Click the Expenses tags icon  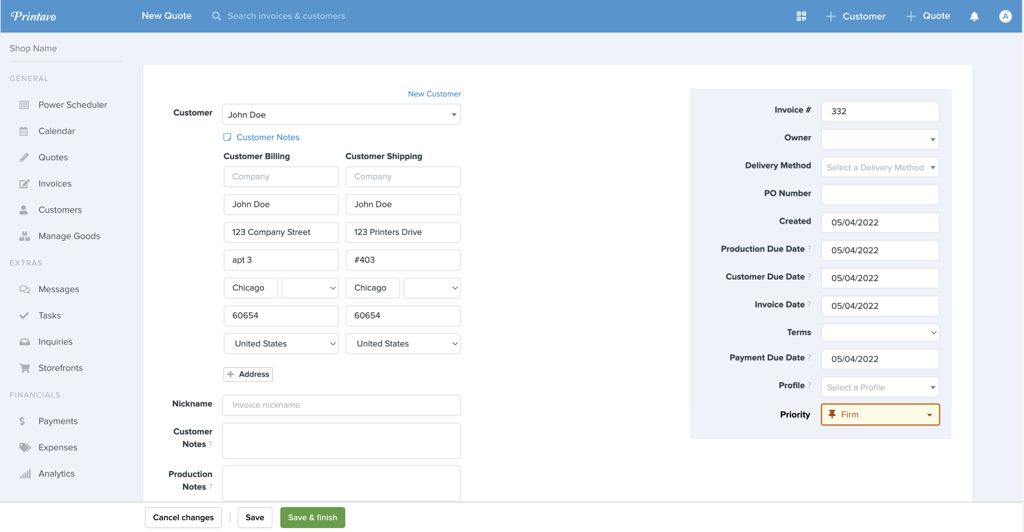[x=25, y=447]
